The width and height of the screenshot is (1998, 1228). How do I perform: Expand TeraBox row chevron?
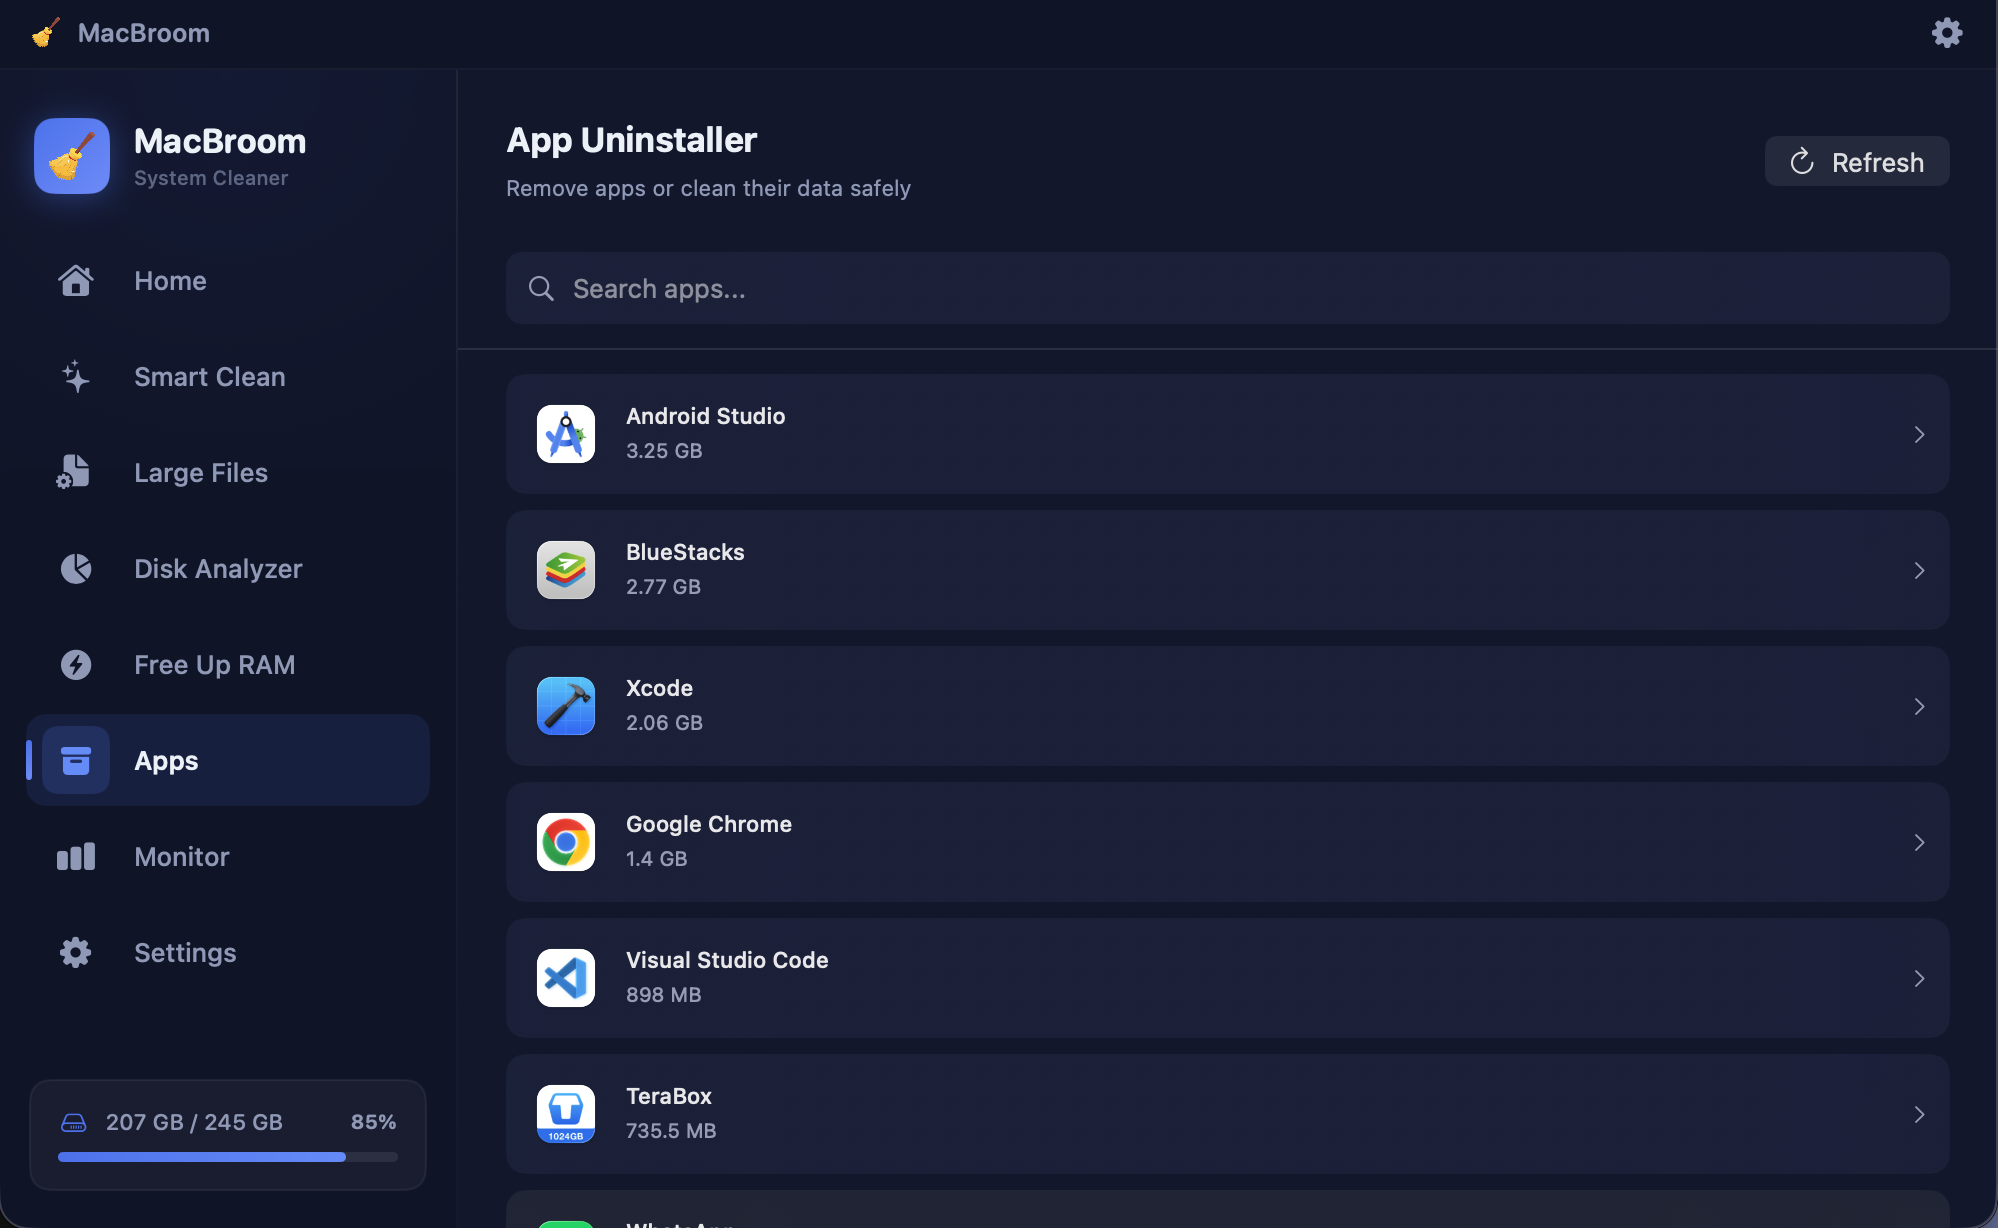1919,1114
